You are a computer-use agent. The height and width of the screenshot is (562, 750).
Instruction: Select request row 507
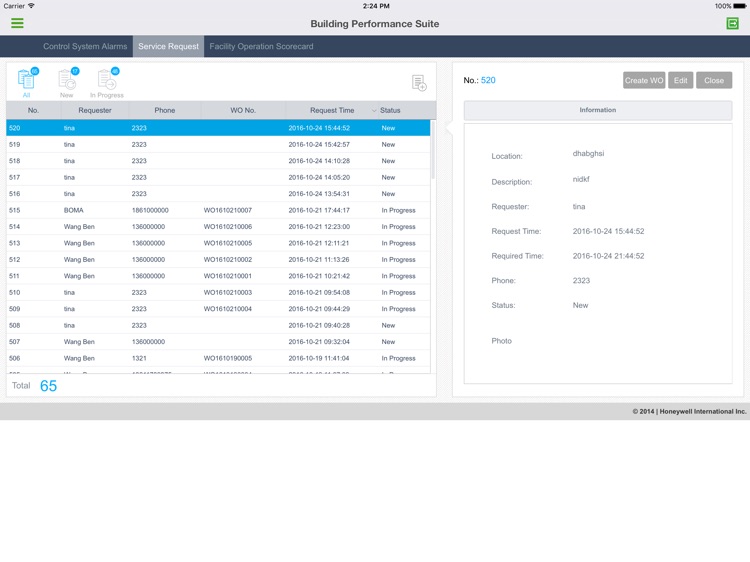218,342
